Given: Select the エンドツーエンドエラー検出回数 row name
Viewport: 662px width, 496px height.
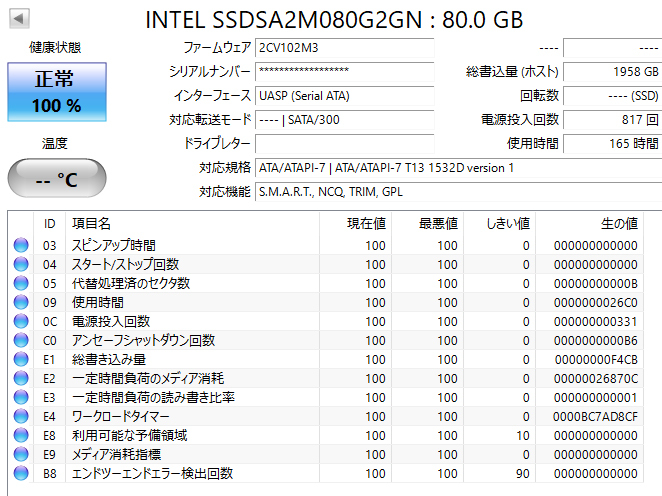Looking at the screenshot, I should click(x=152, y=473).
